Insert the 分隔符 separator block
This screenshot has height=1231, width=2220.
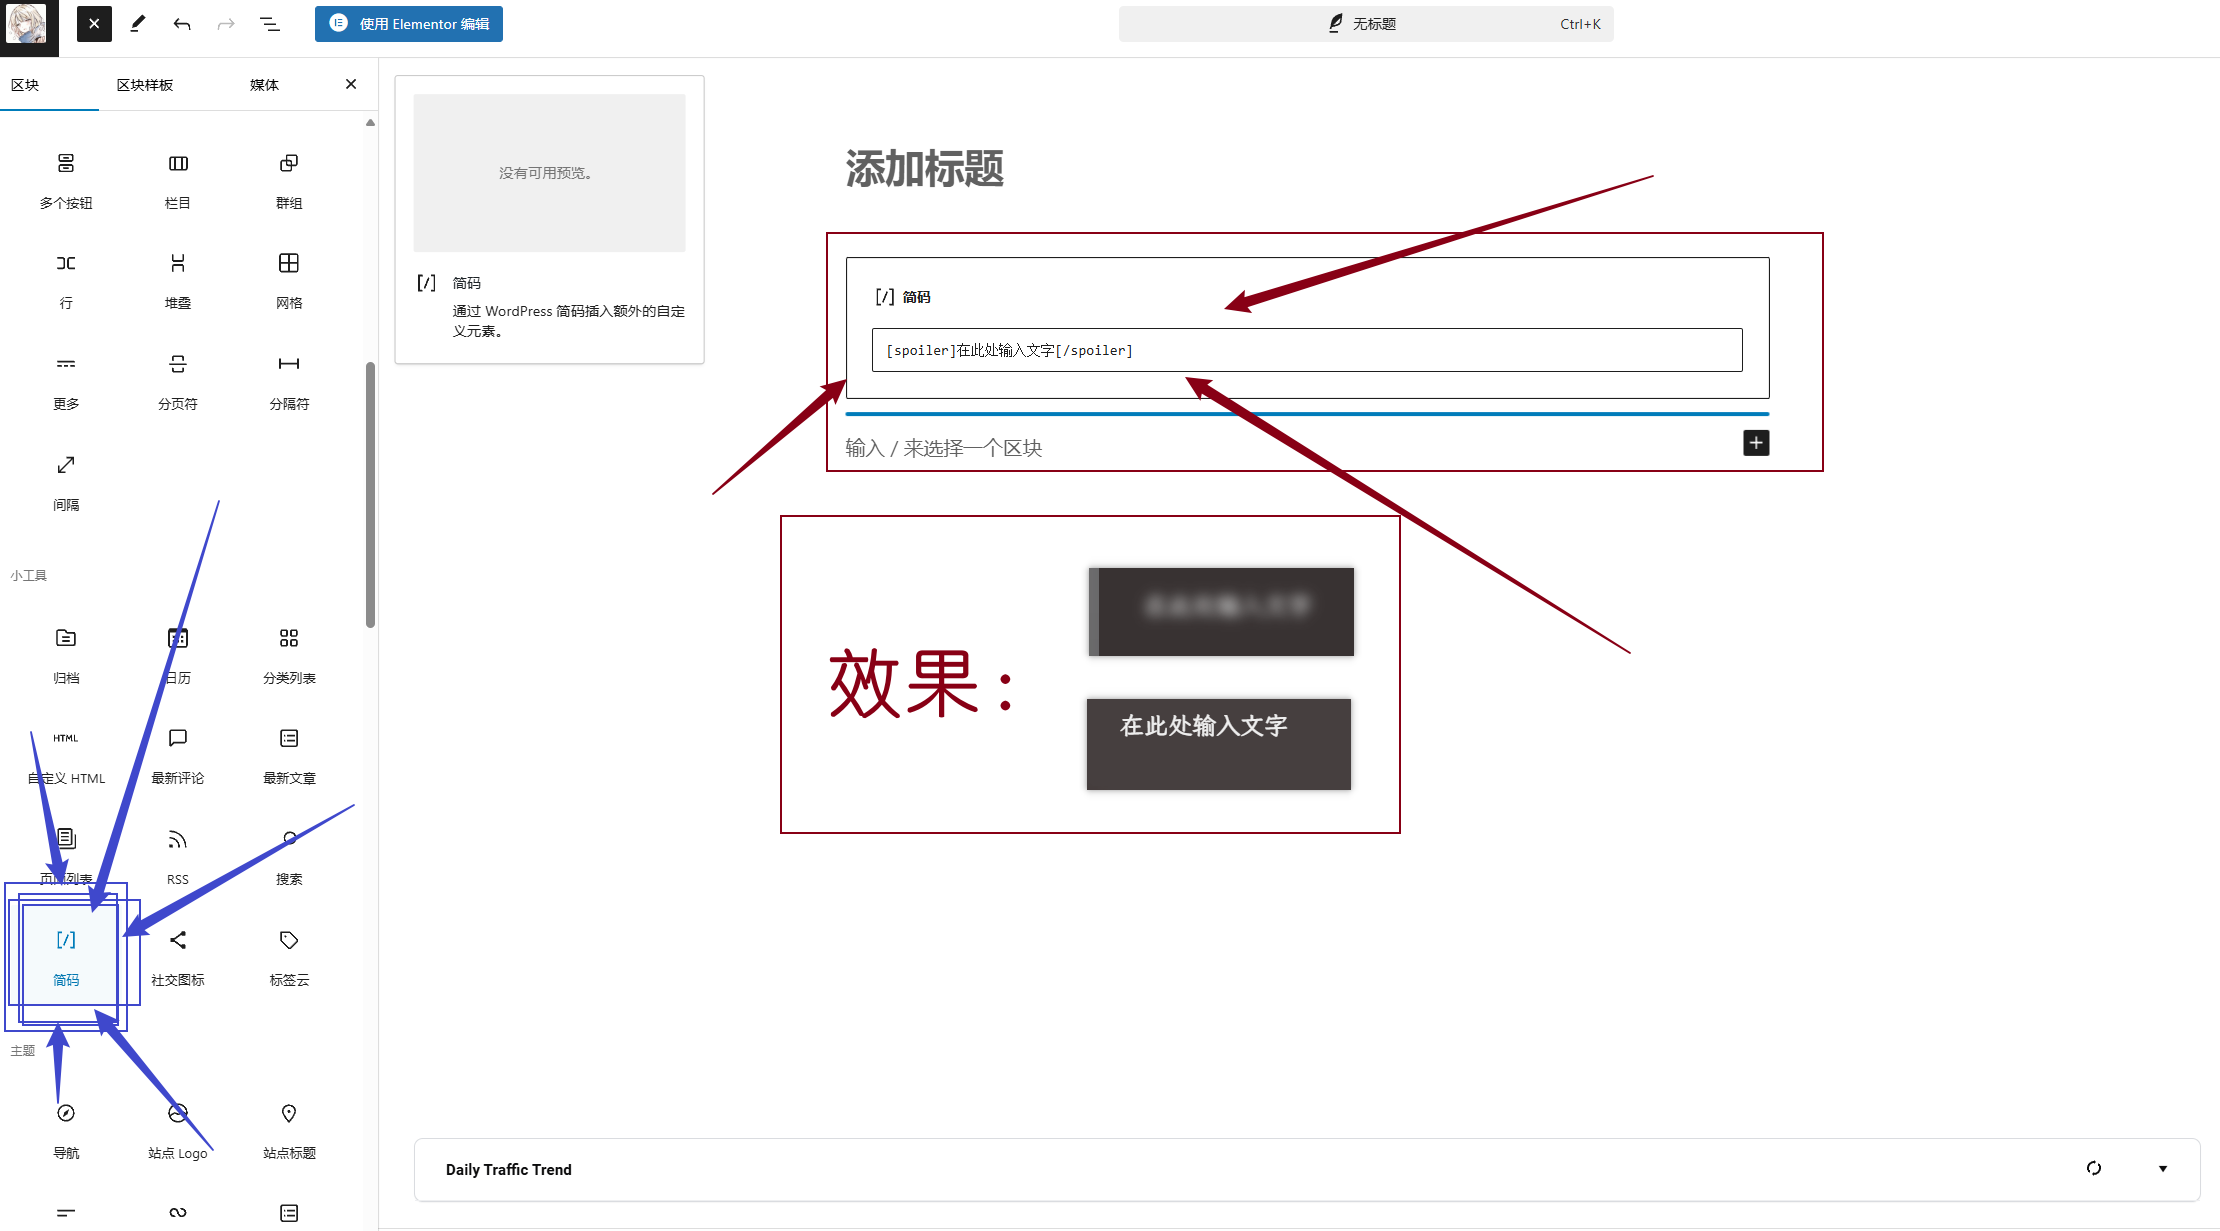[289, 382]
